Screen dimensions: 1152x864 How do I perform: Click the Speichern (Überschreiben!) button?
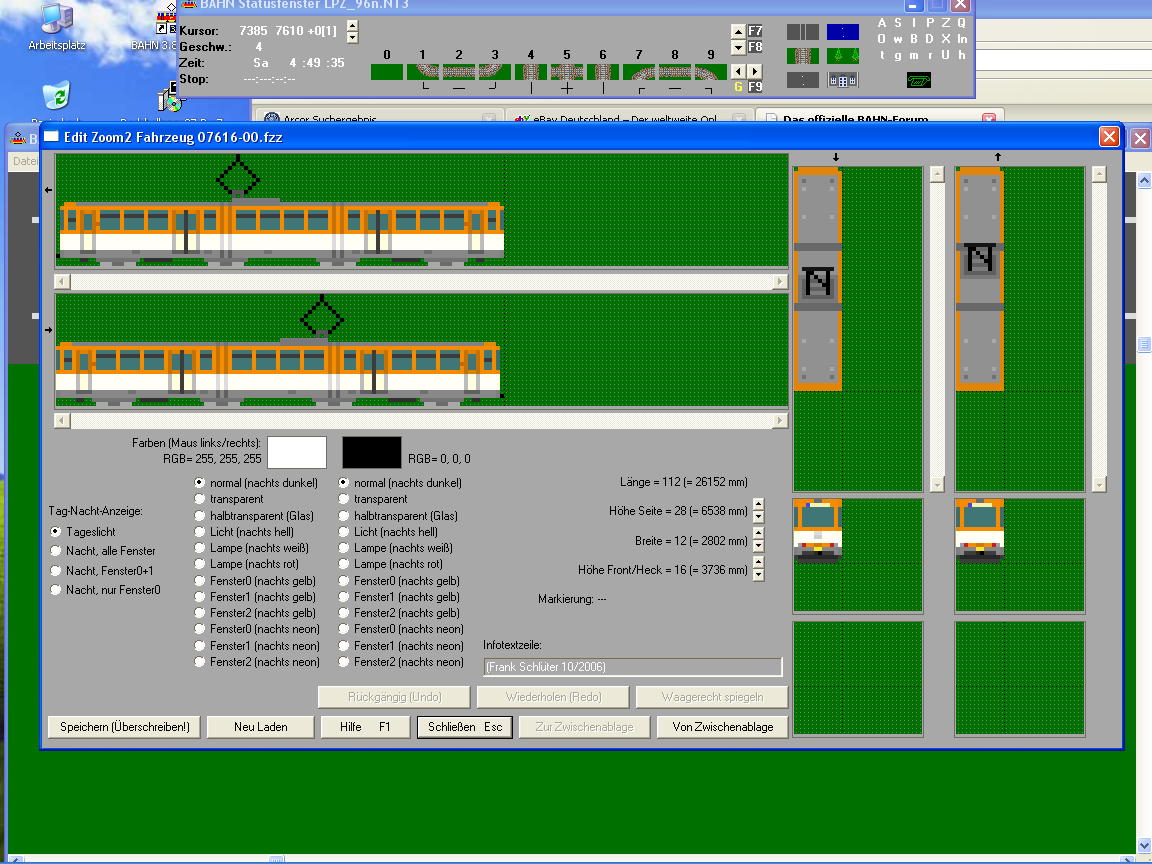pos(125,727)
